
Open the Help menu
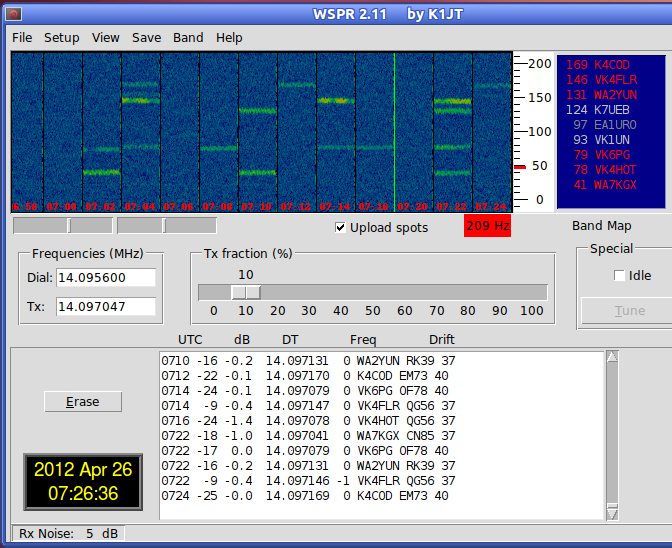(x=229, y=38)
